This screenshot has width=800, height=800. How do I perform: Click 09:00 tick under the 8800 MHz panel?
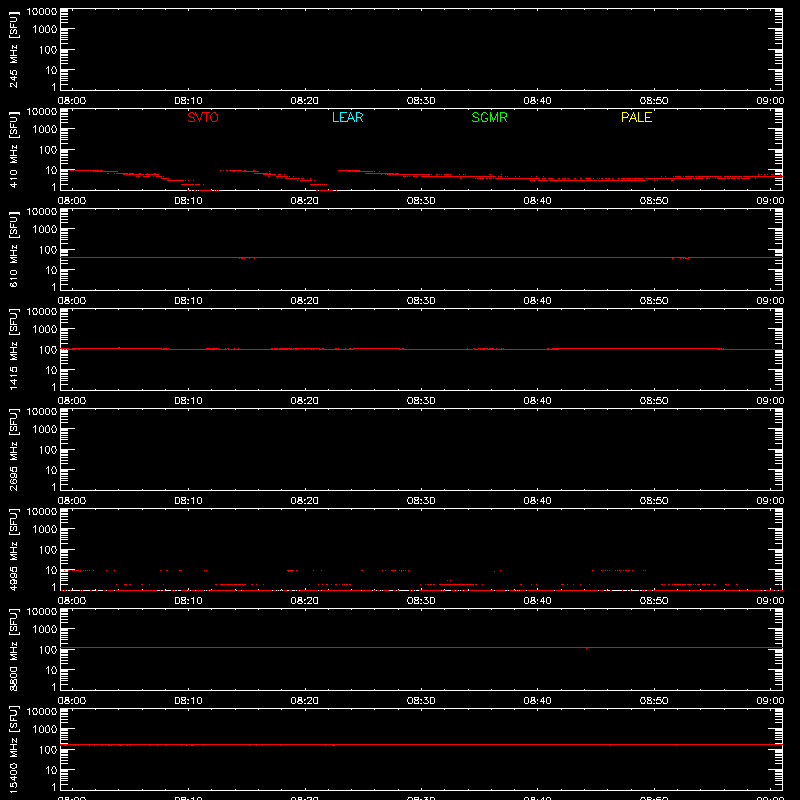click(770, 701)
